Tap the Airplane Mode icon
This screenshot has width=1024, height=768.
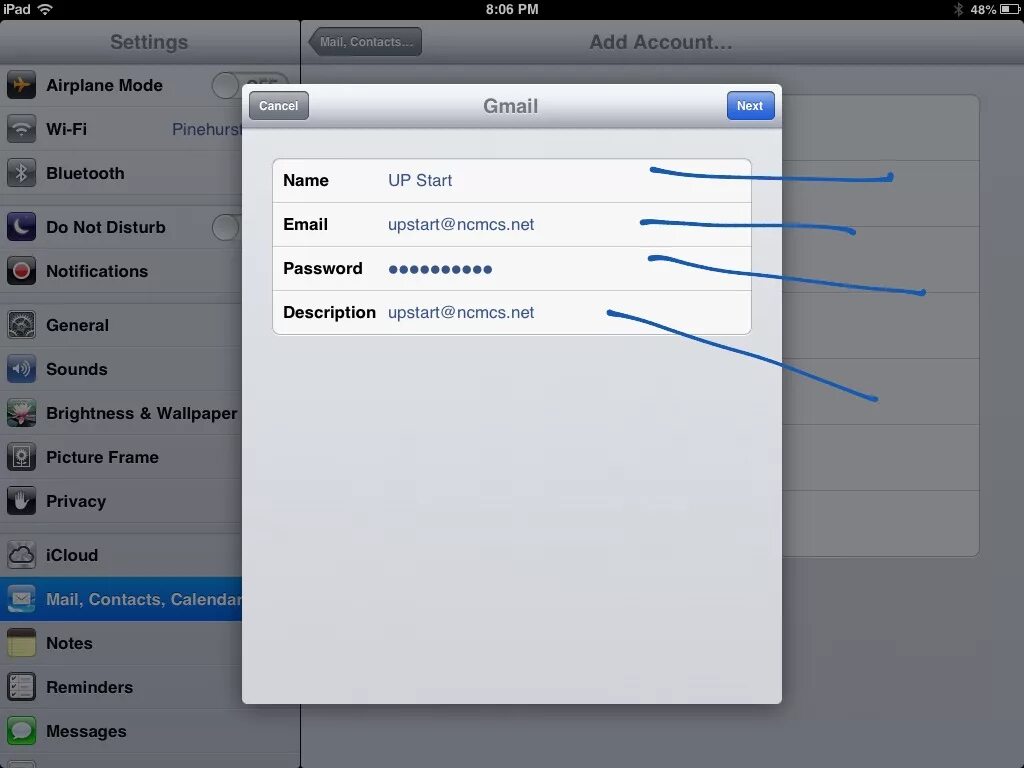coord(21,85)
